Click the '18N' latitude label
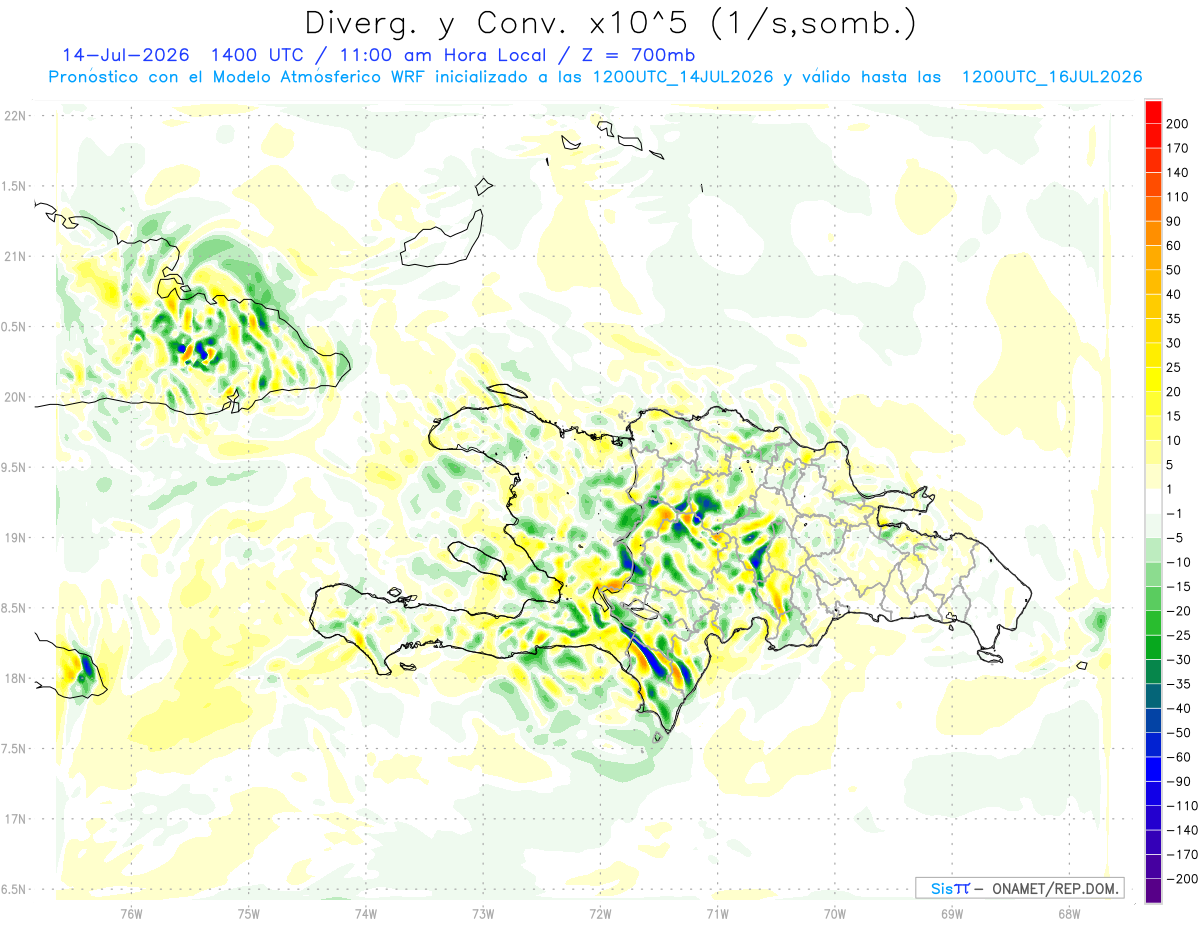Screen dimensions: 1200x927 pos(14,678)
